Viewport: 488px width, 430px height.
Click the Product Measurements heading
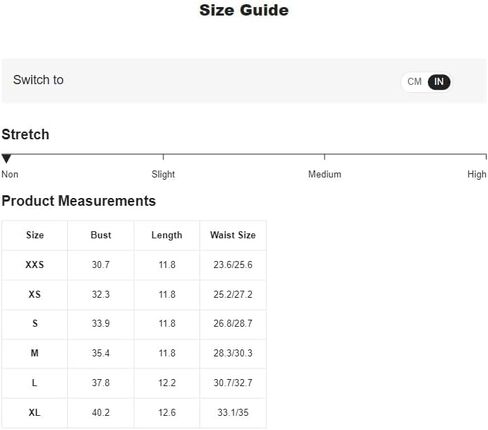[79, 201]
